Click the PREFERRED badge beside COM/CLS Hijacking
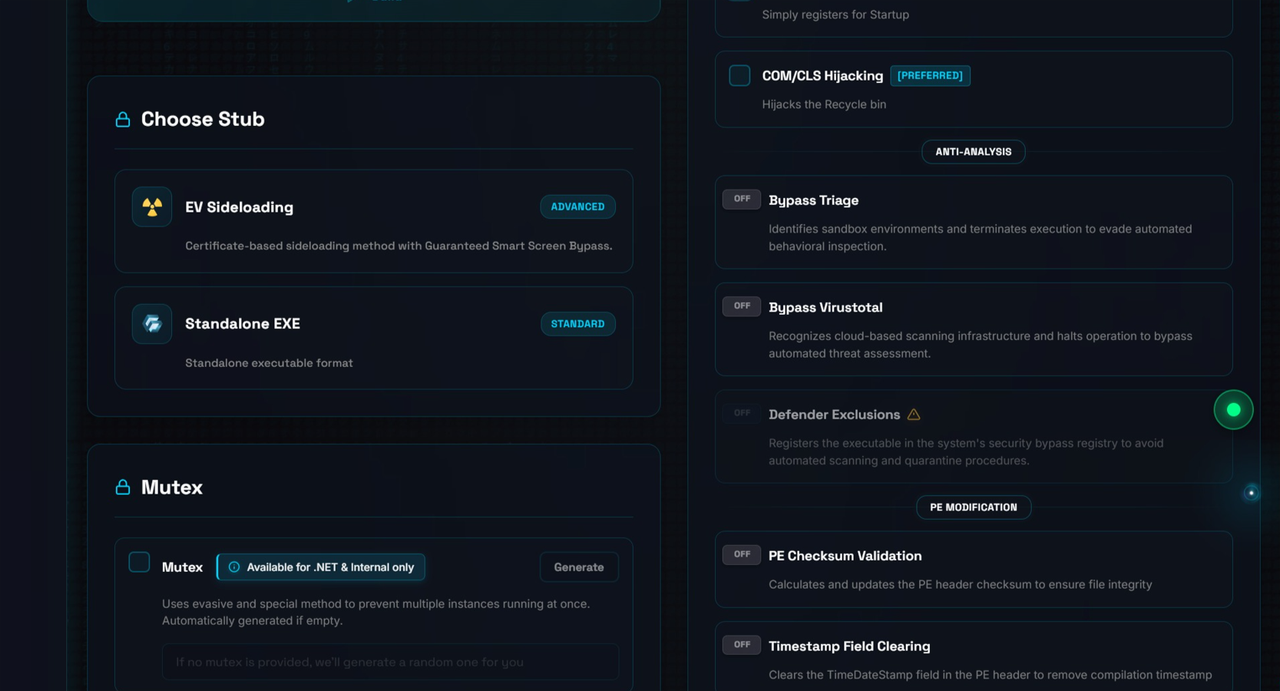Image resolution: width=1280 pixels, height=691 pixels. pos(930,76)
